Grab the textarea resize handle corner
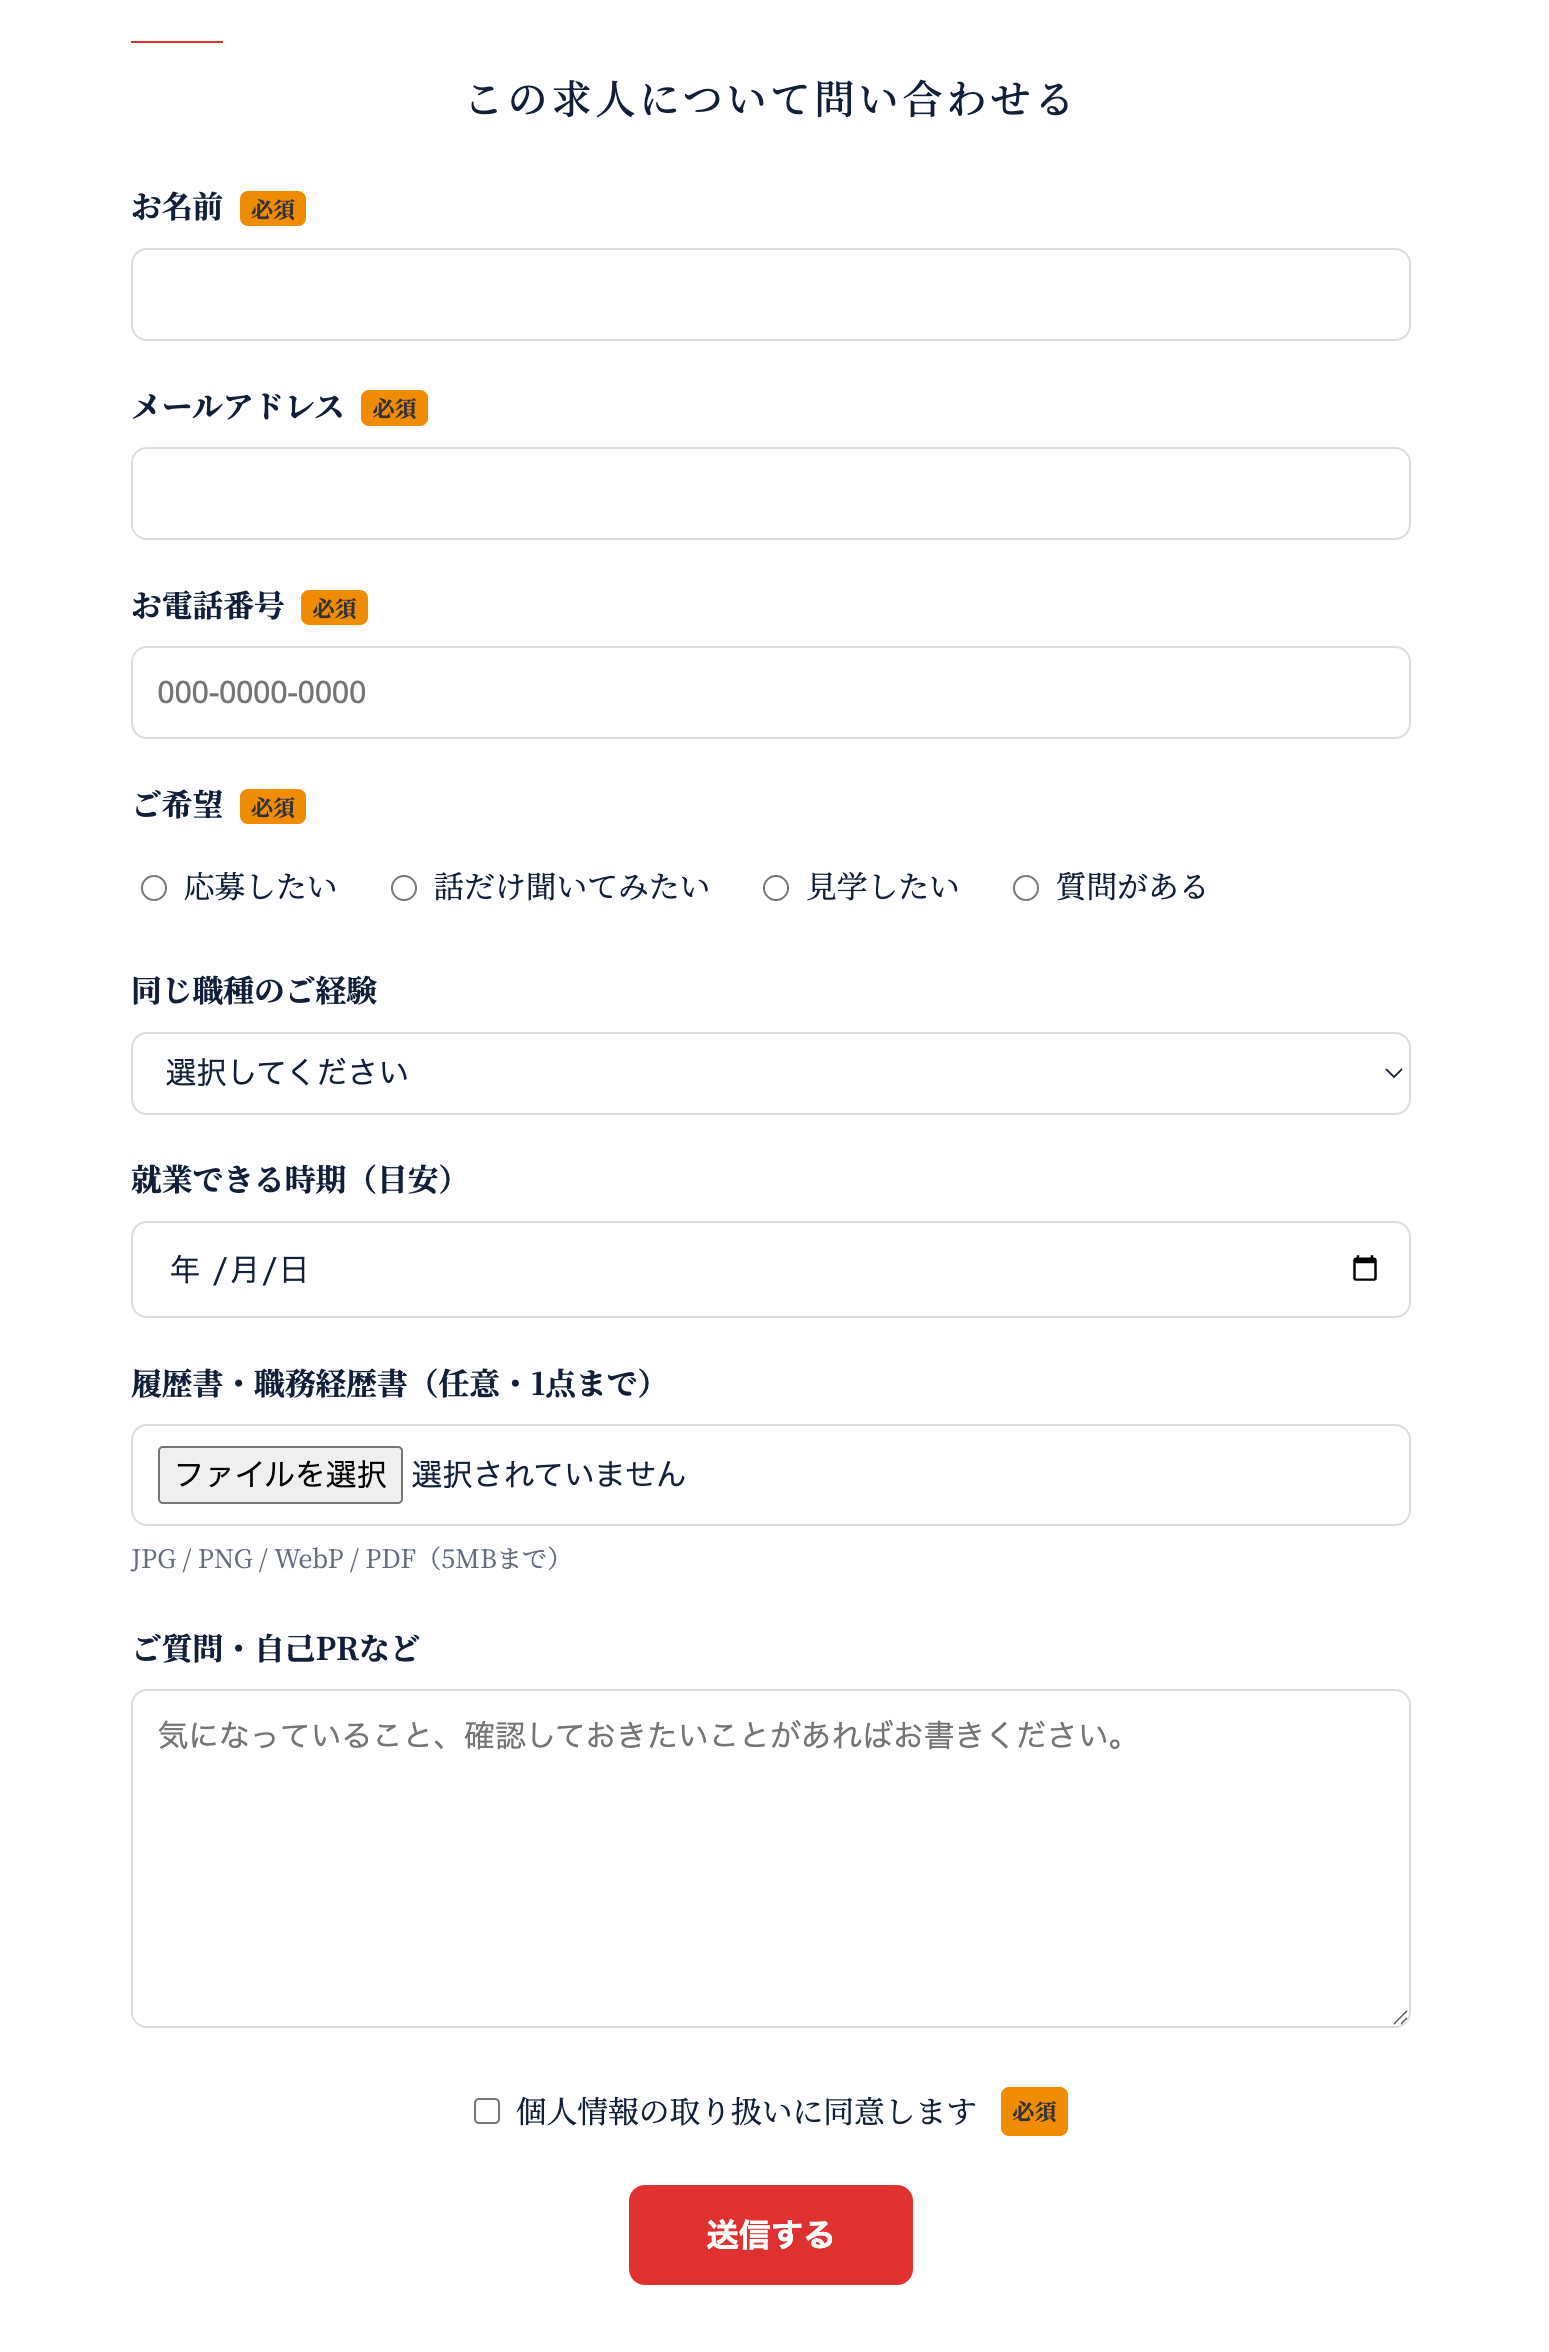Viewport: 1549px width, 2352px height. pos(1400,2018)
